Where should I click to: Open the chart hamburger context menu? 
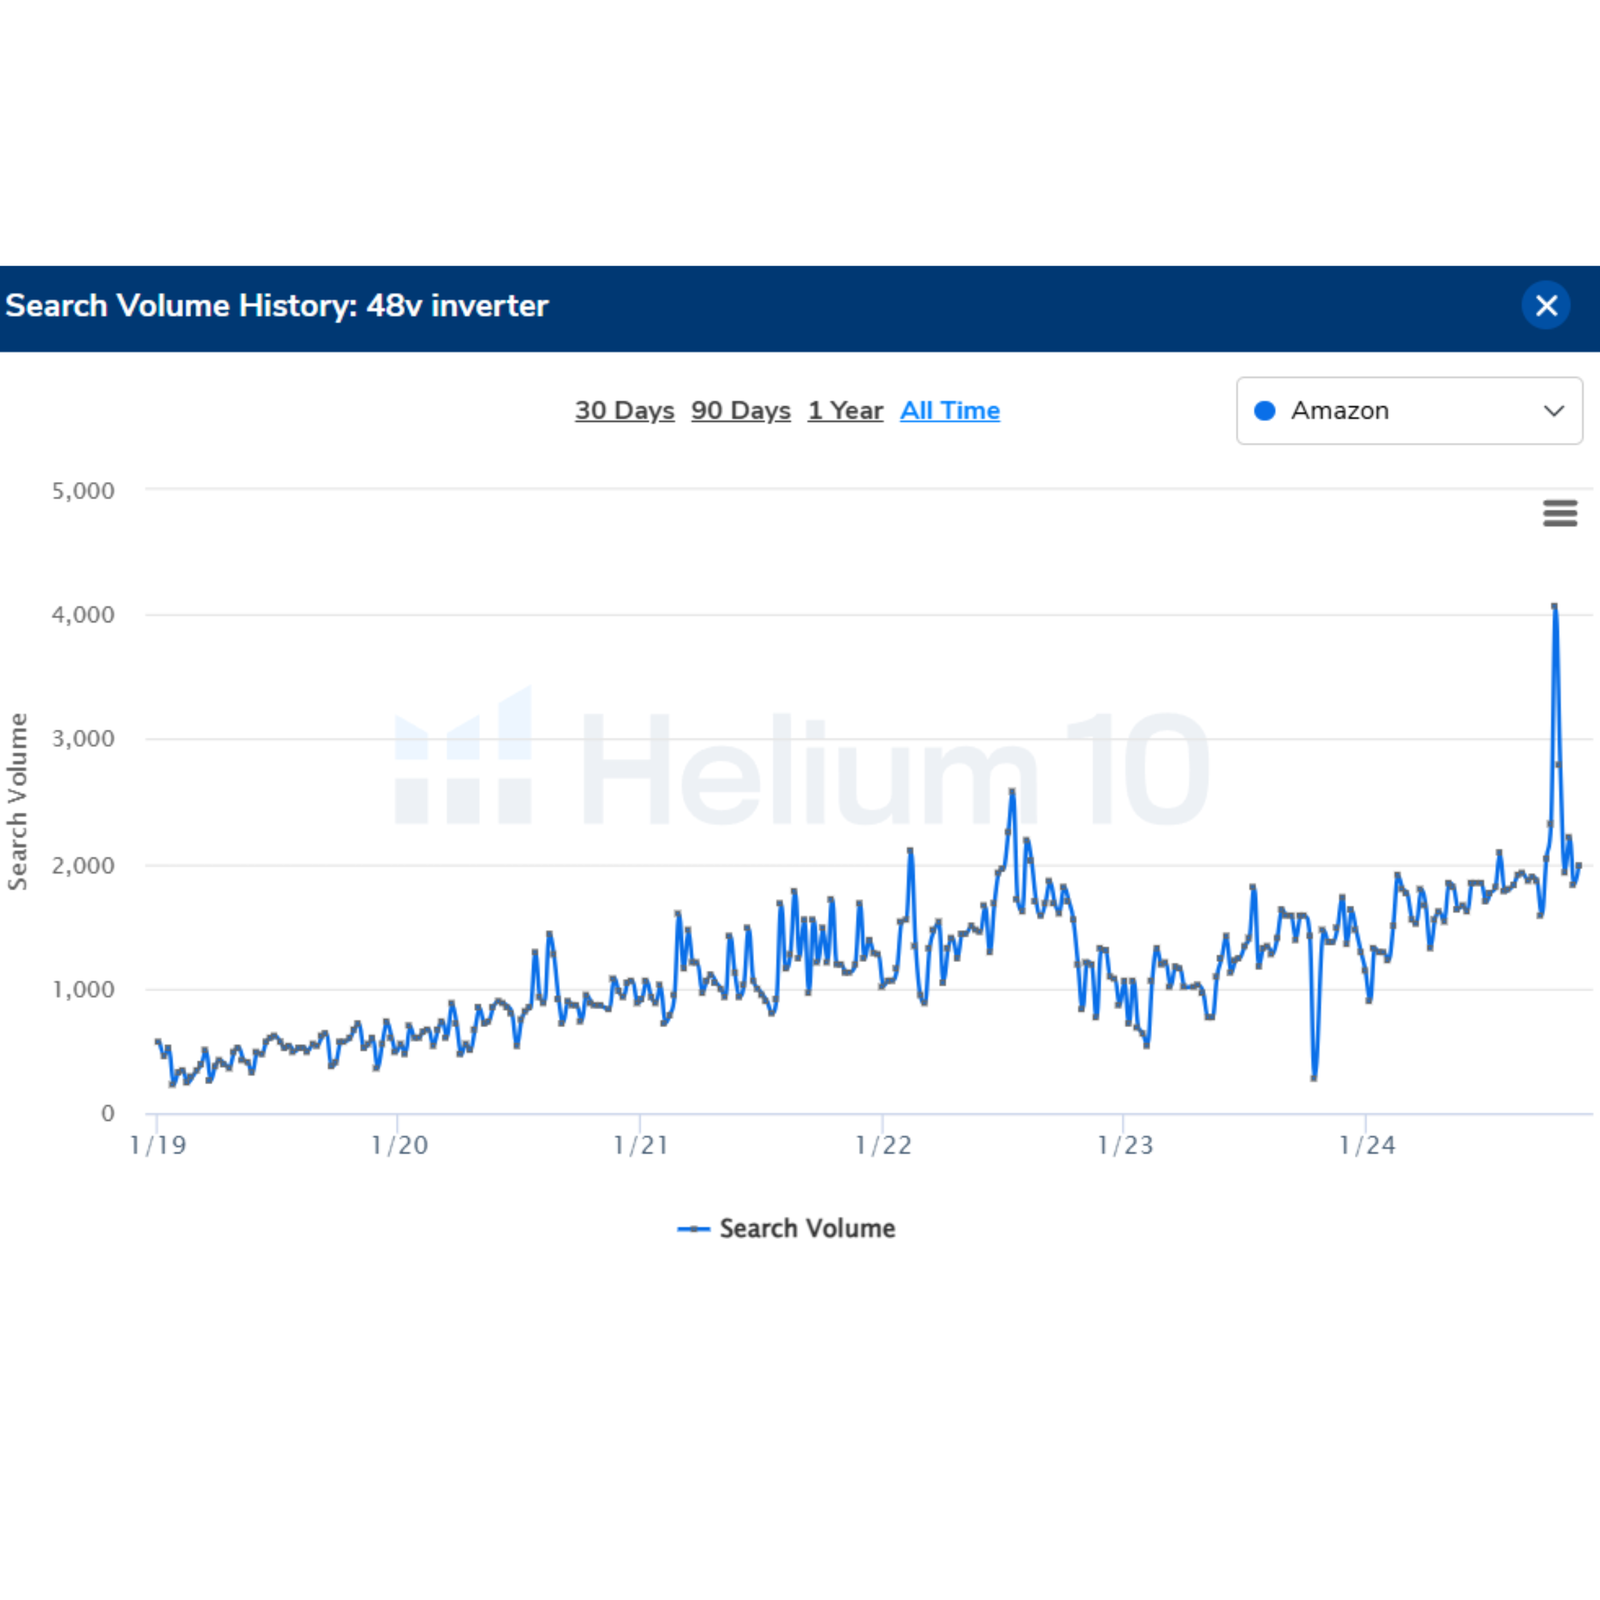(1560, 513)
